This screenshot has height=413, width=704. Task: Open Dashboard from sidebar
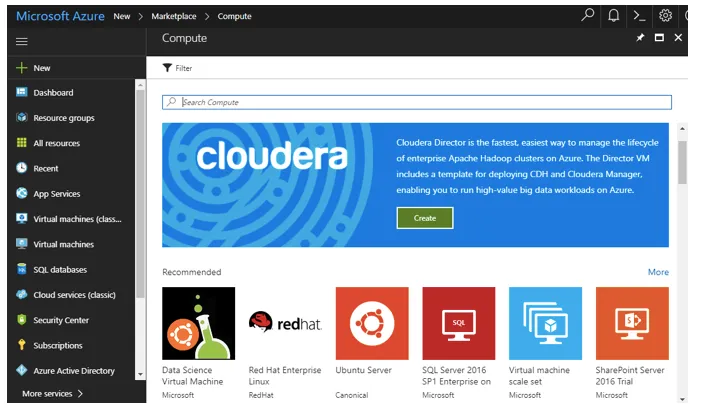pos(53,92)
